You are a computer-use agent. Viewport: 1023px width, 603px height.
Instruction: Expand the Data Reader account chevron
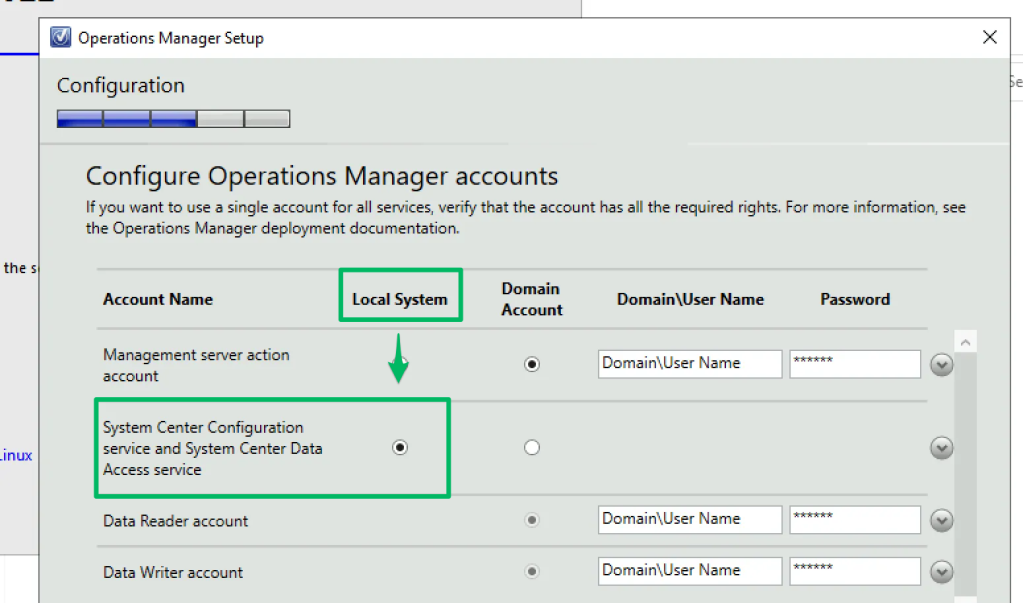coord(941,521)
